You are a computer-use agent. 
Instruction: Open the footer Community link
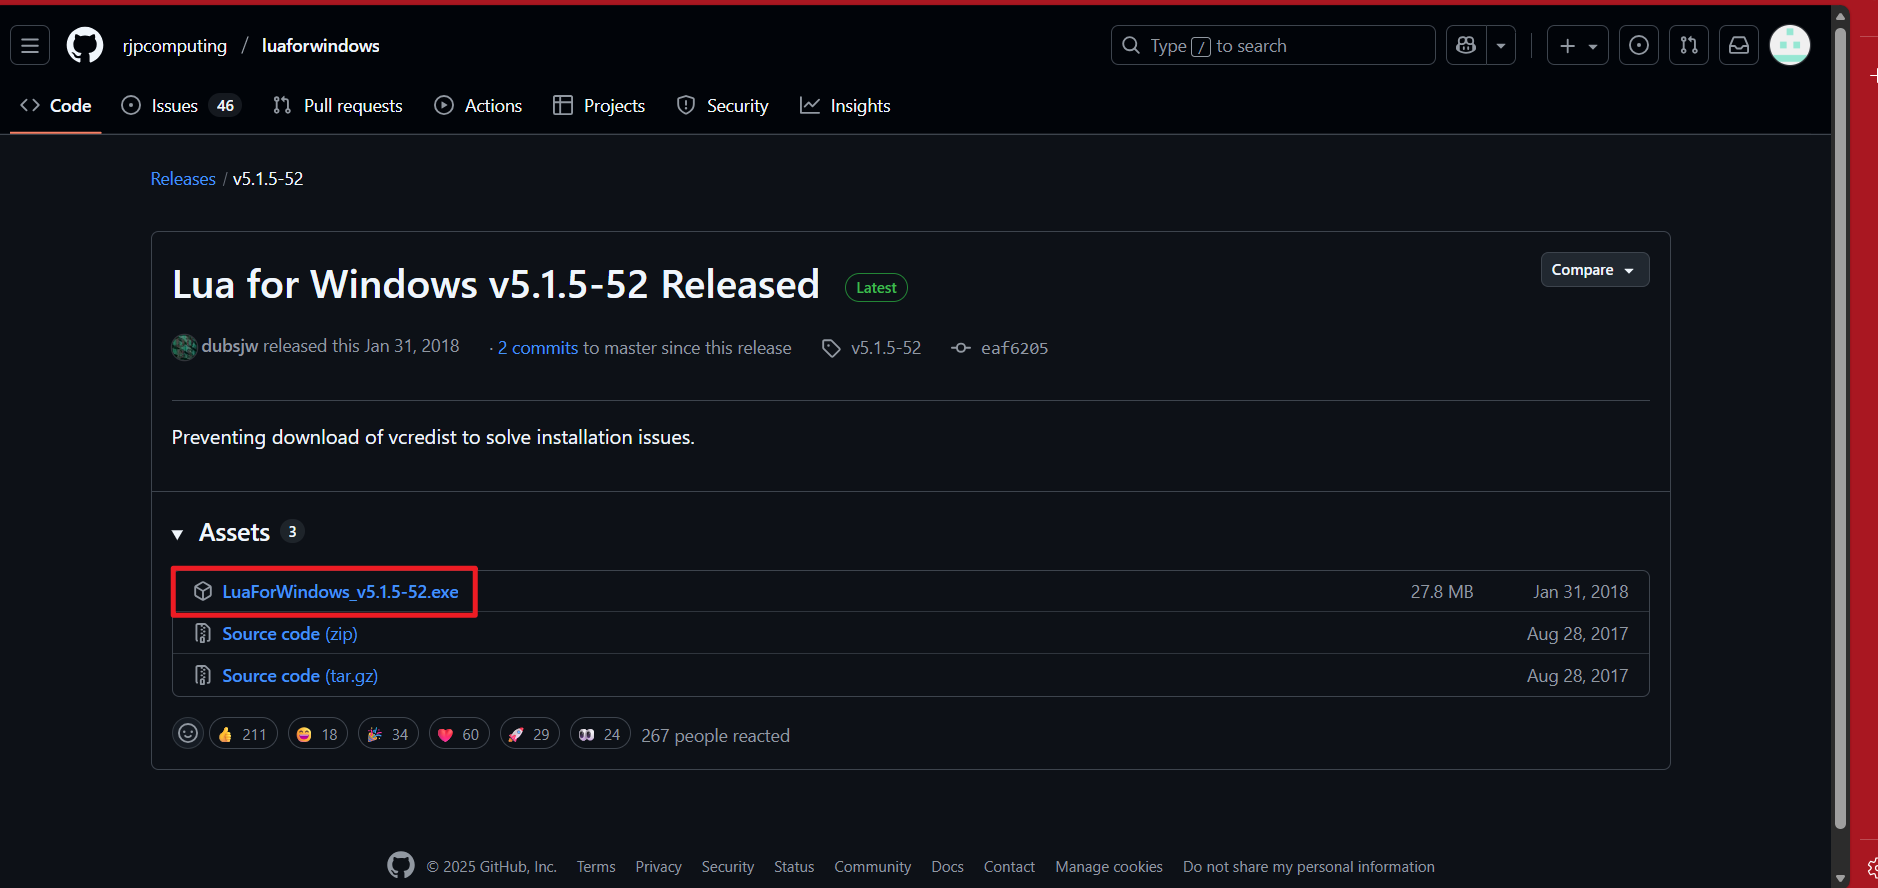(873, 867)
